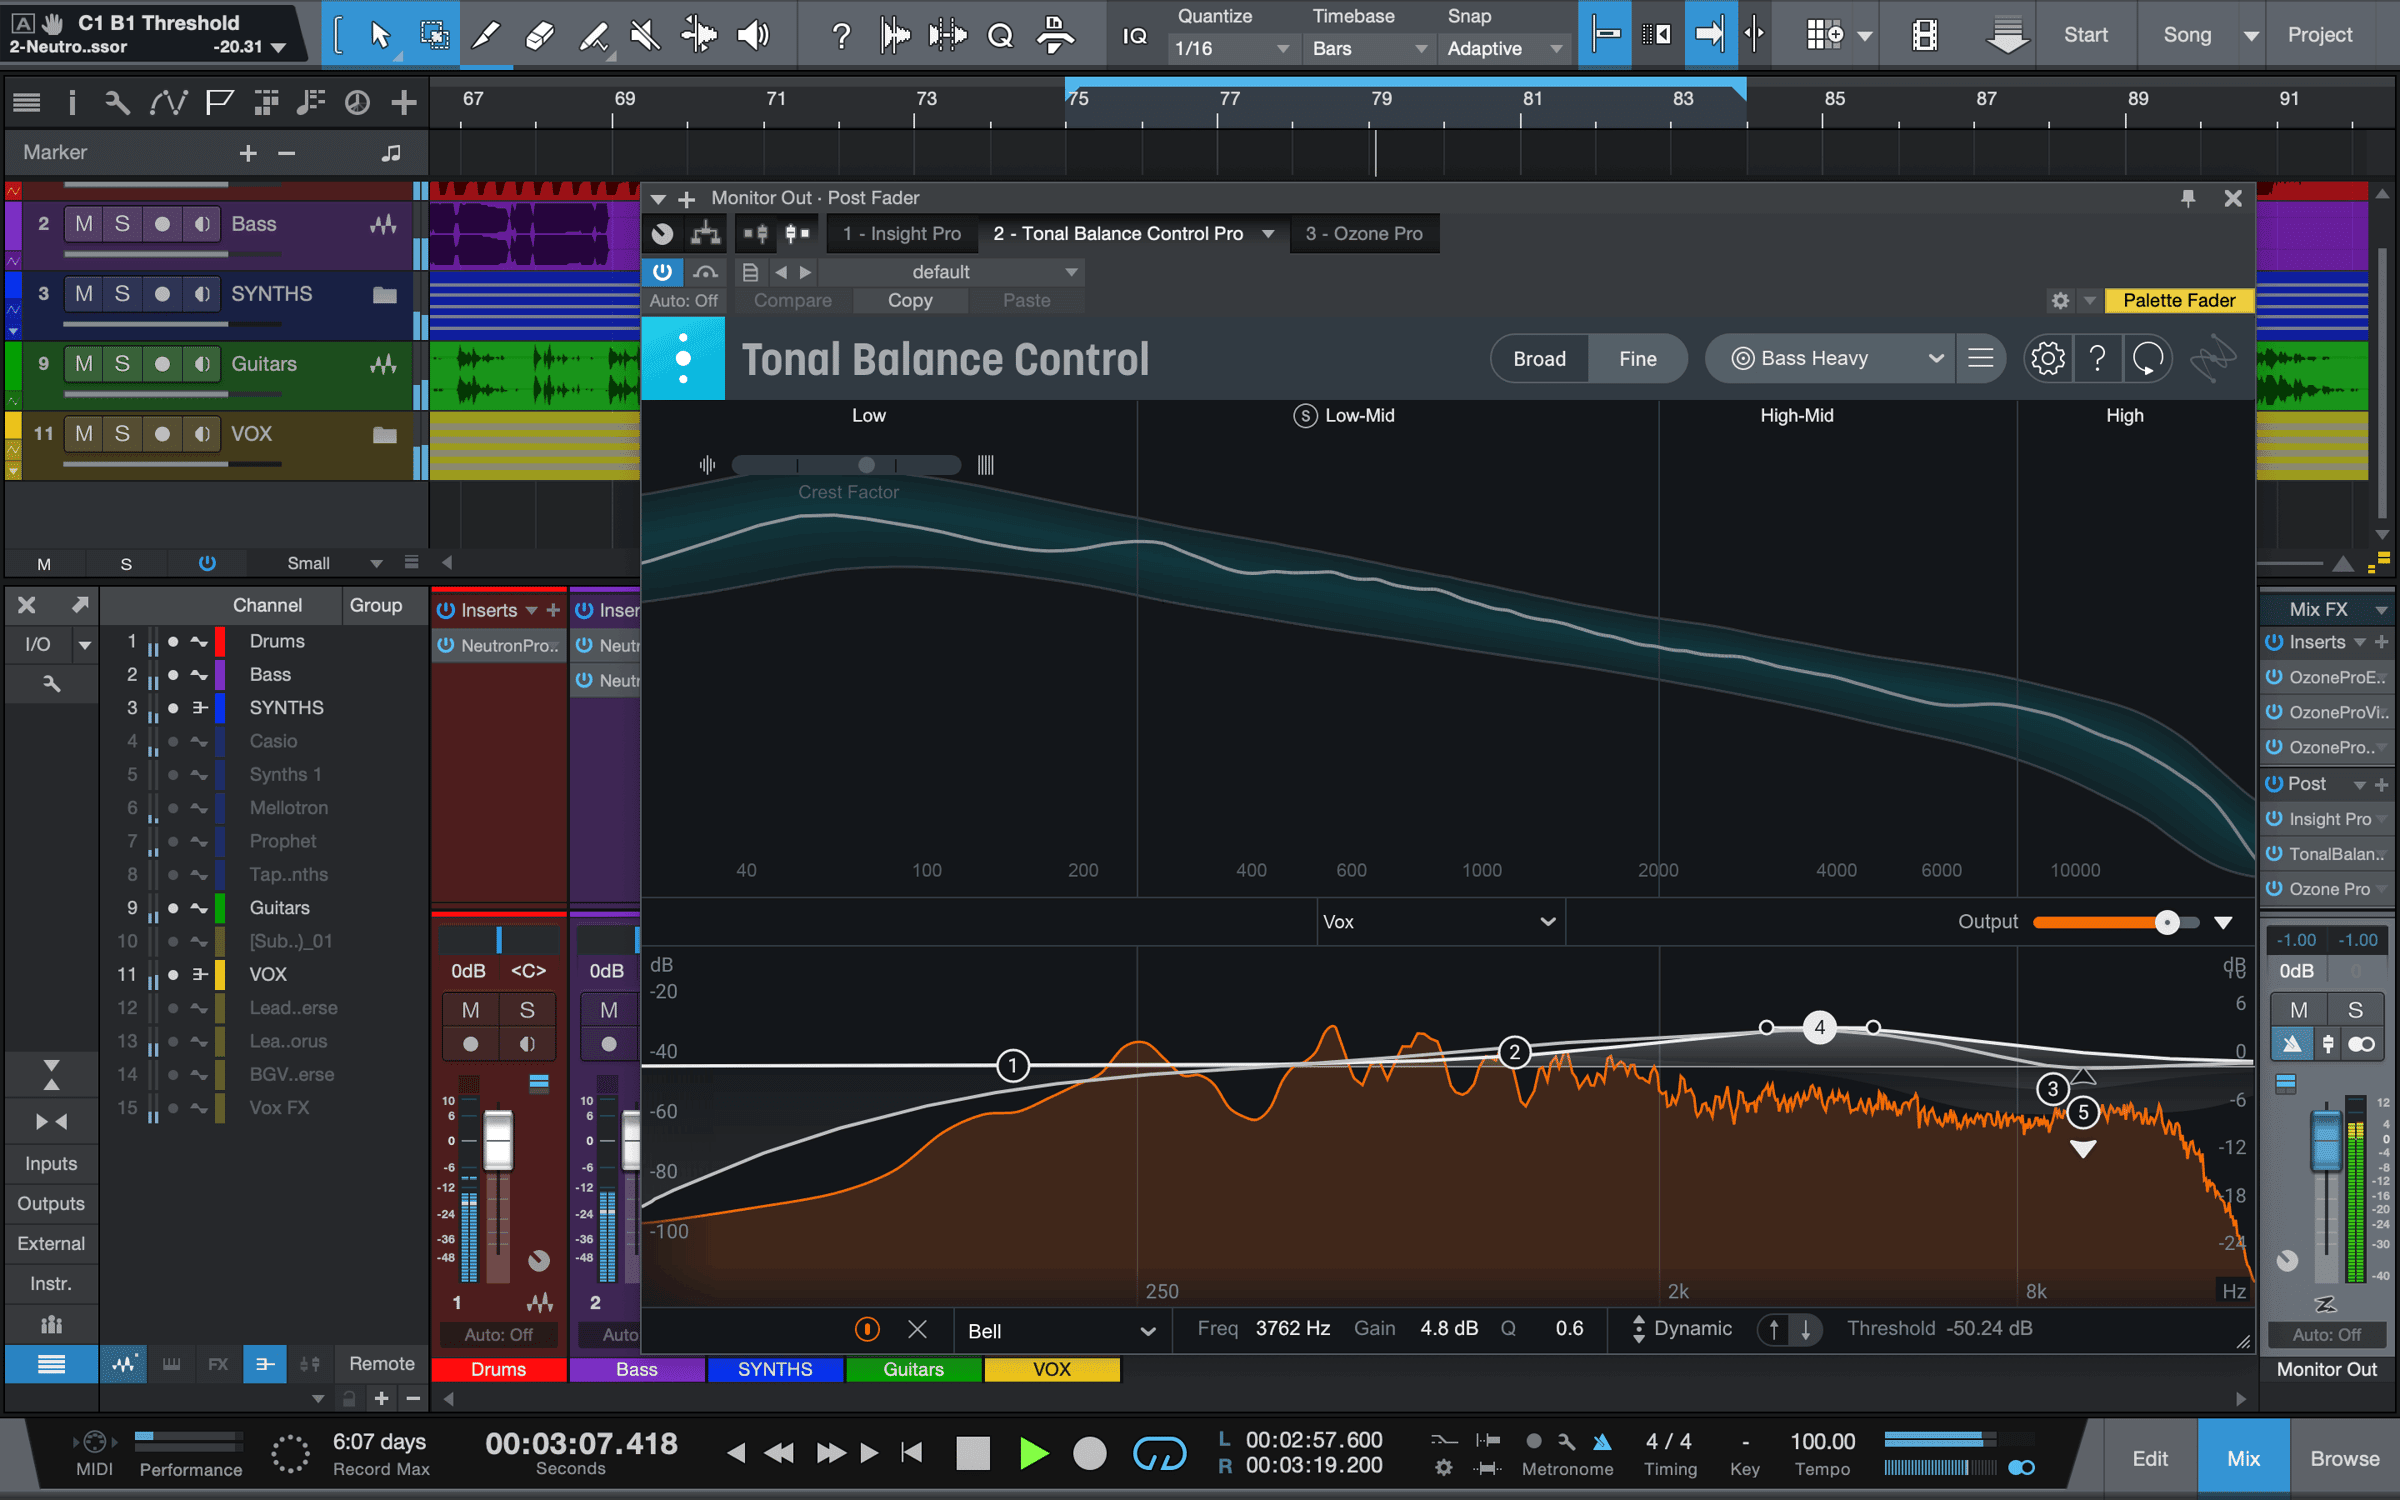Image resolution: width=2400 pixels, height=1500 pixels.
Task: Click the Copy preset button
Action: tap(909, 301)
